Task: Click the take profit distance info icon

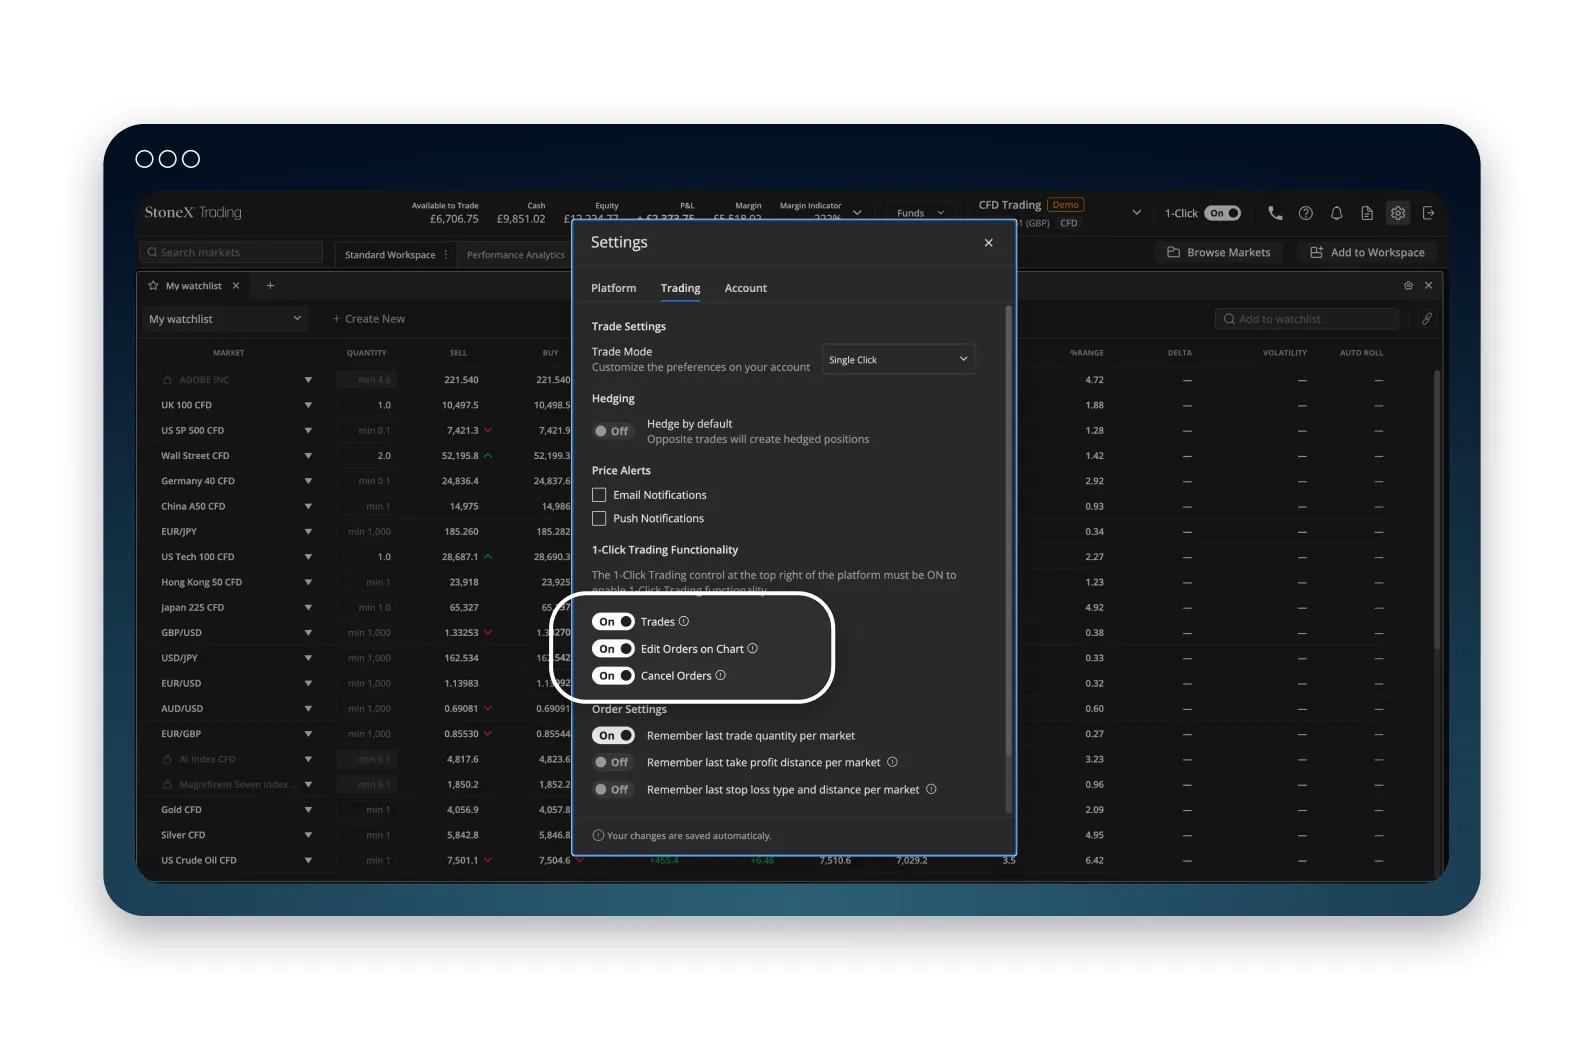Action: (892, 762)
